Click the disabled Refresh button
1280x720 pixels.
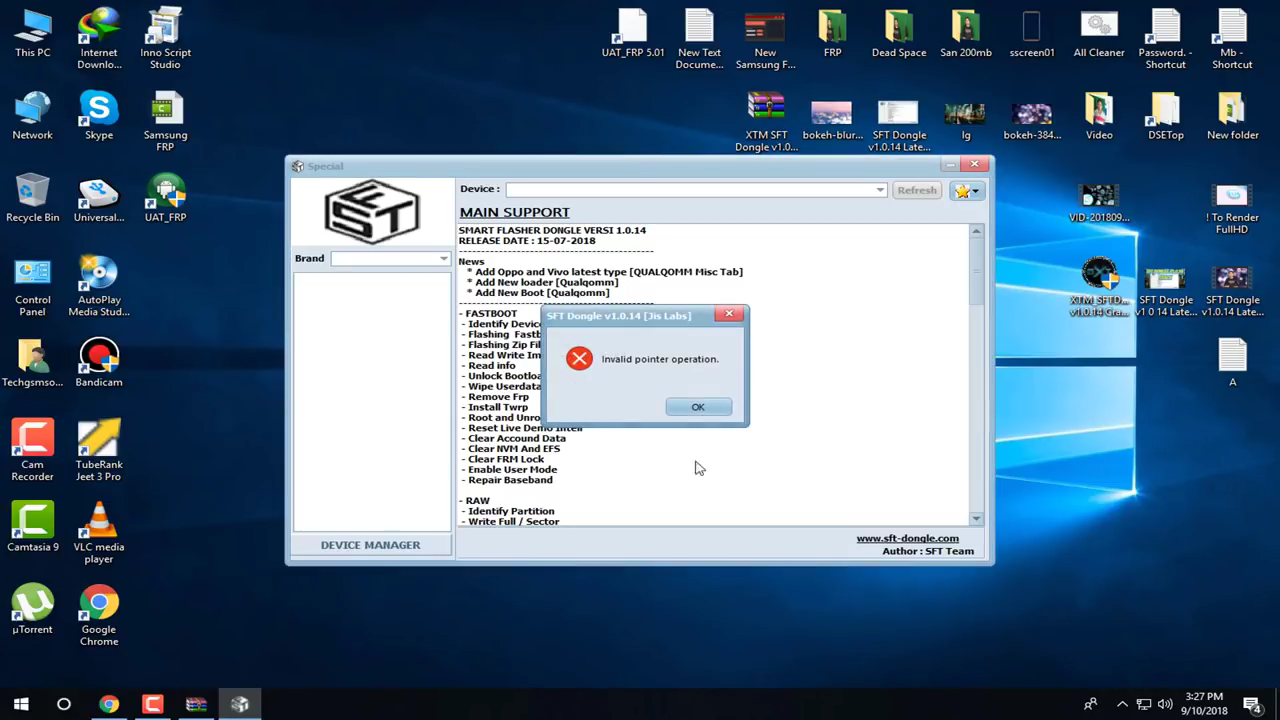[917, 190]
